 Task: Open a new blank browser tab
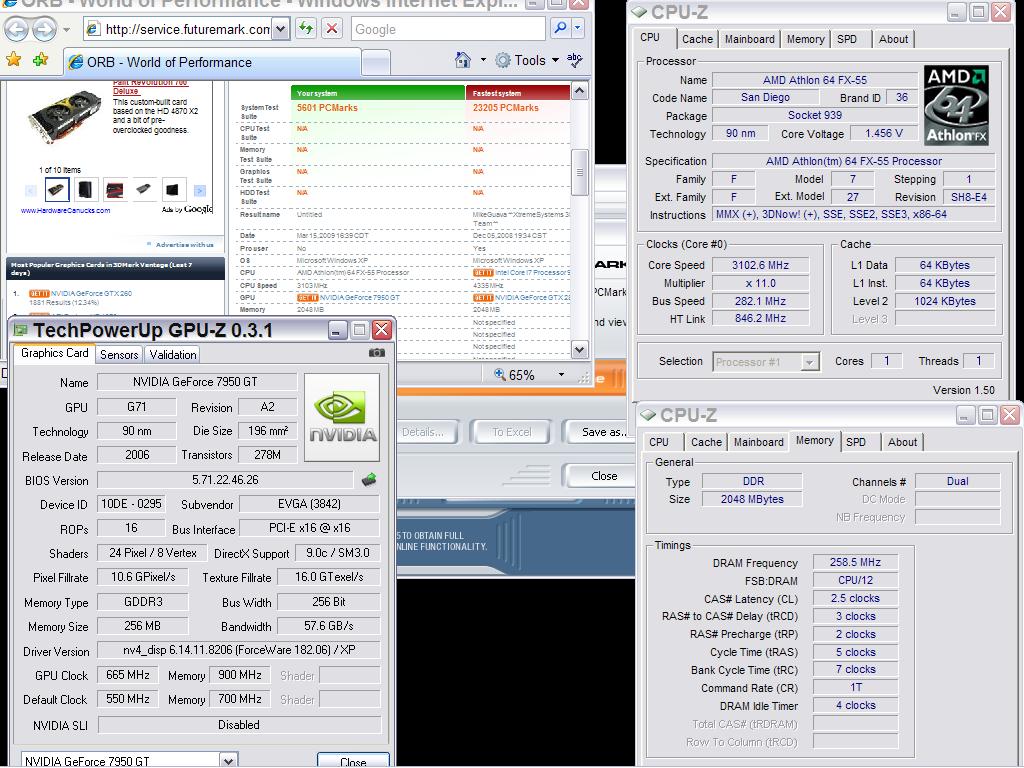click(376, 63)
